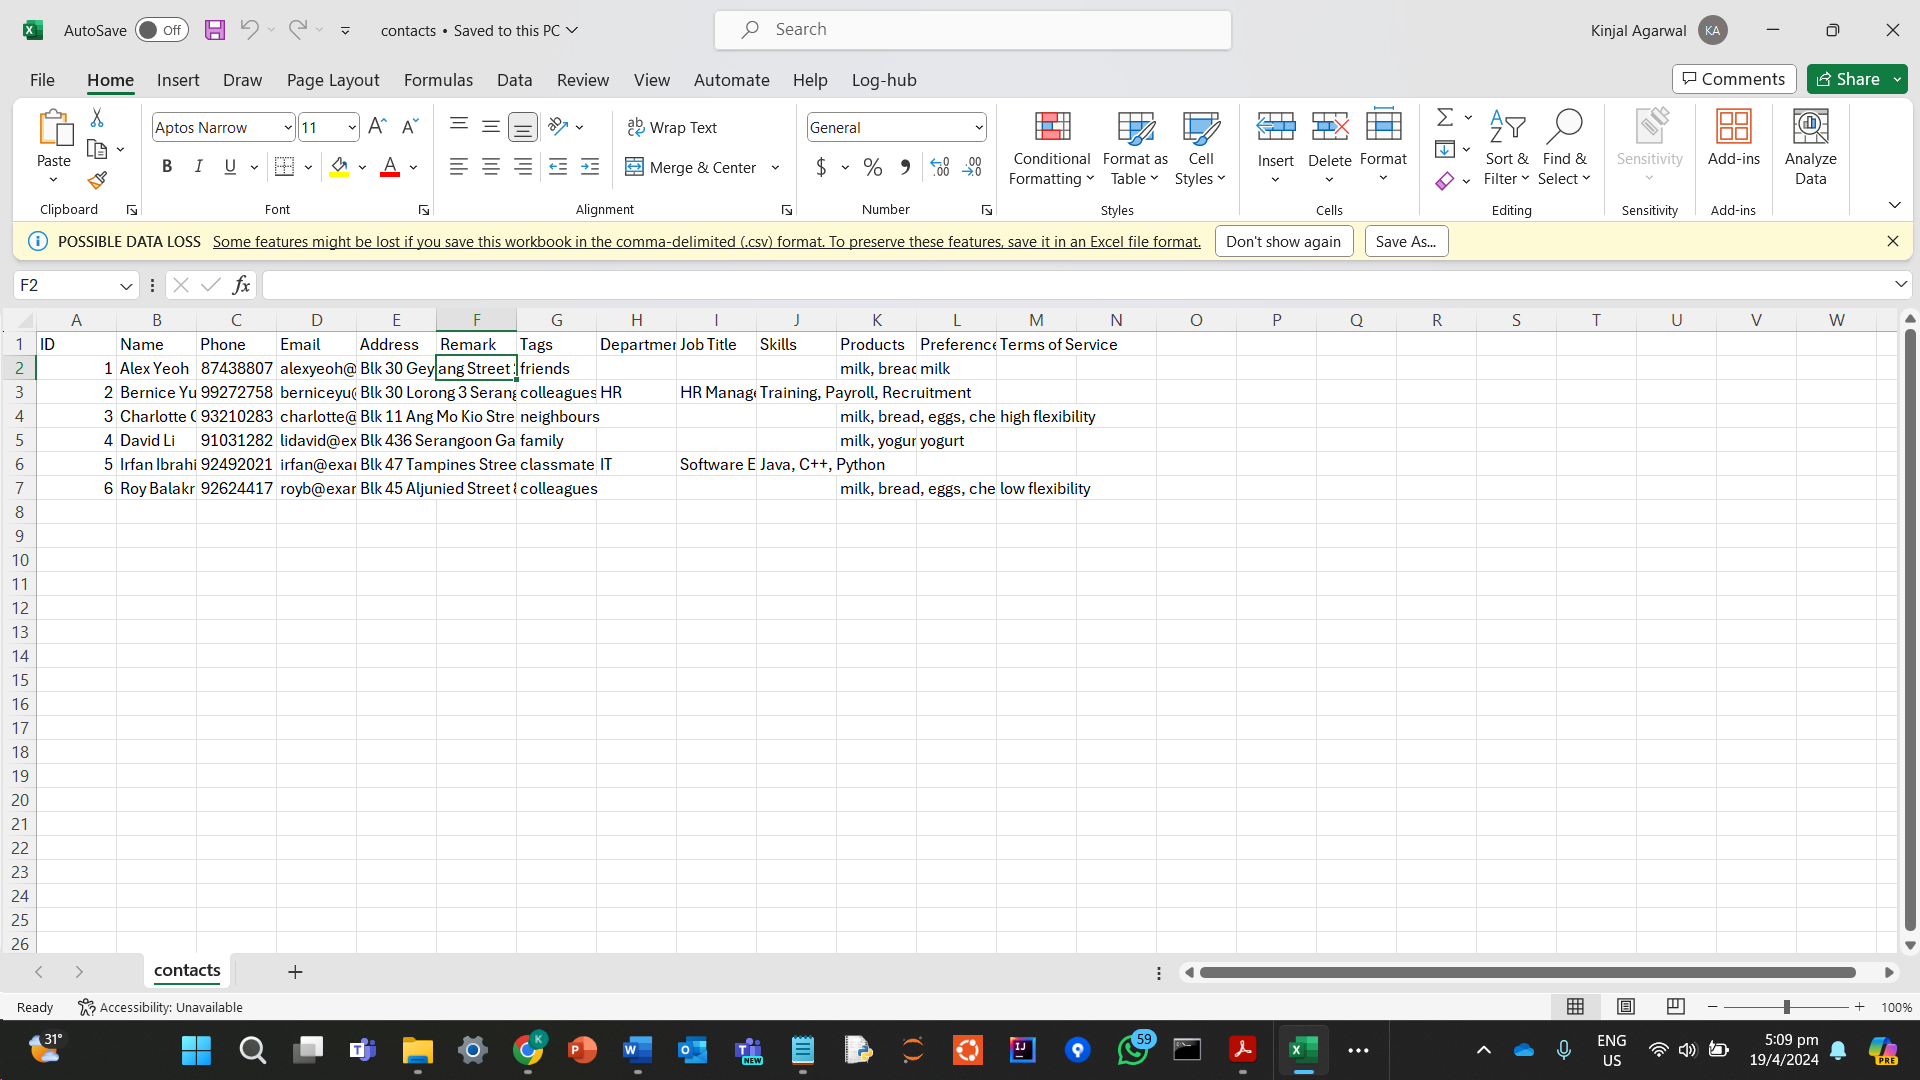Open the Page Layout tab
Viewport: 1920px width, 1080px height.
pyautogui.click(x=333, y=80)
